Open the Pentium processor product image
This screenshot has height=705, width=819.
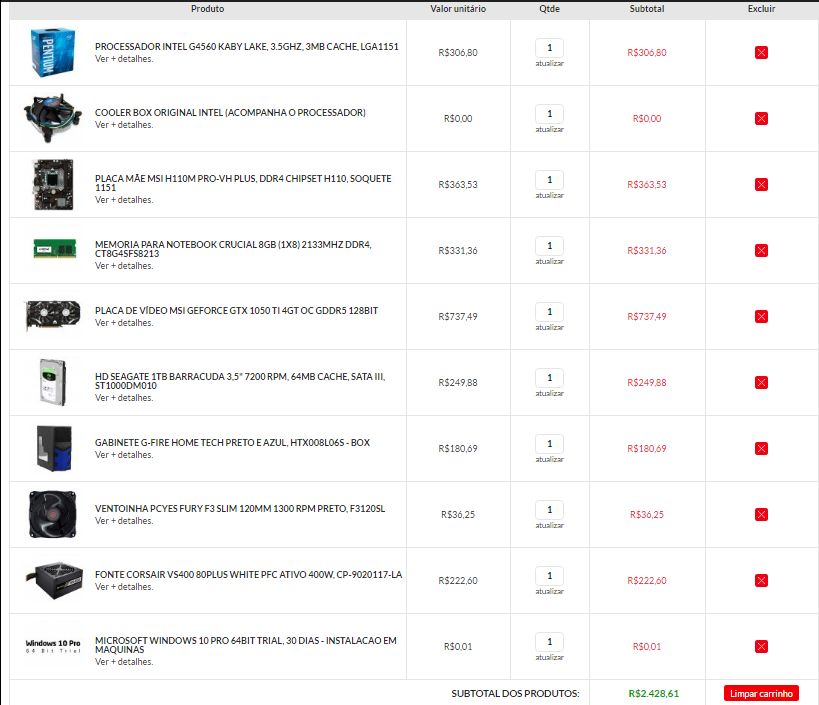[53, 52]
